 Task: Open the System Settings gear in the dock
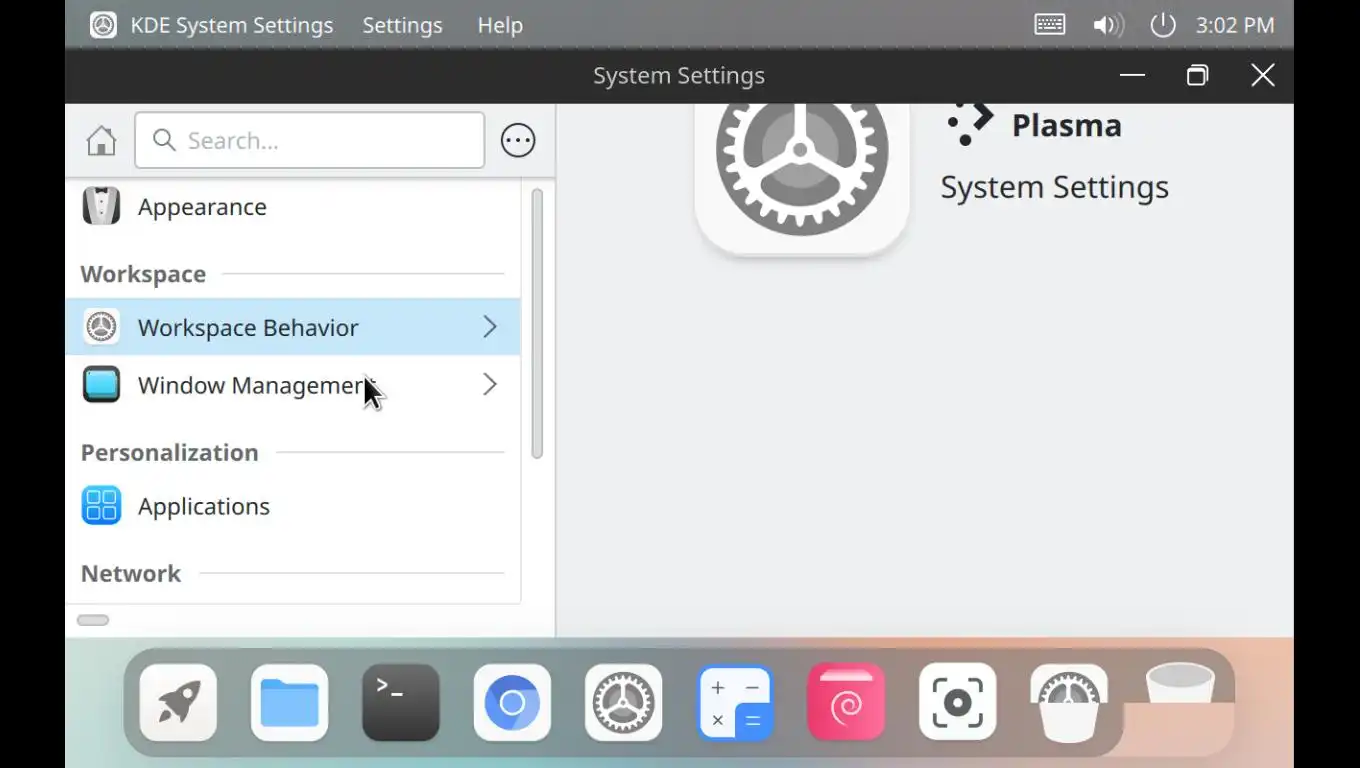(623, 702)
